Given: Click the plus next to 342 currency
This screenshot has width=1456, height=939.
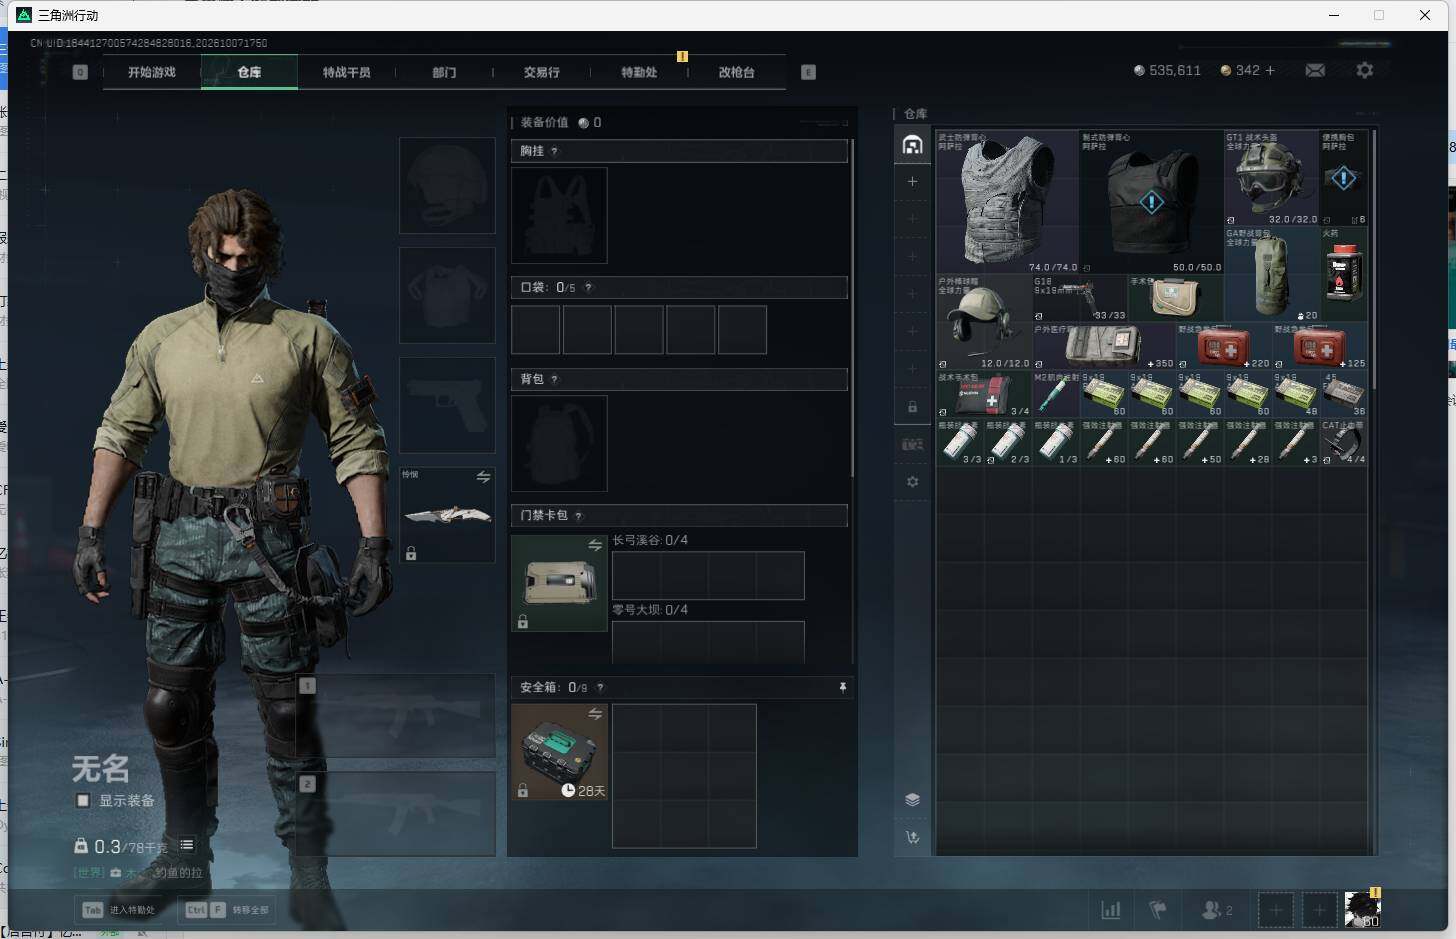Looking at the screenshot, I should (x=1270, y=70).
